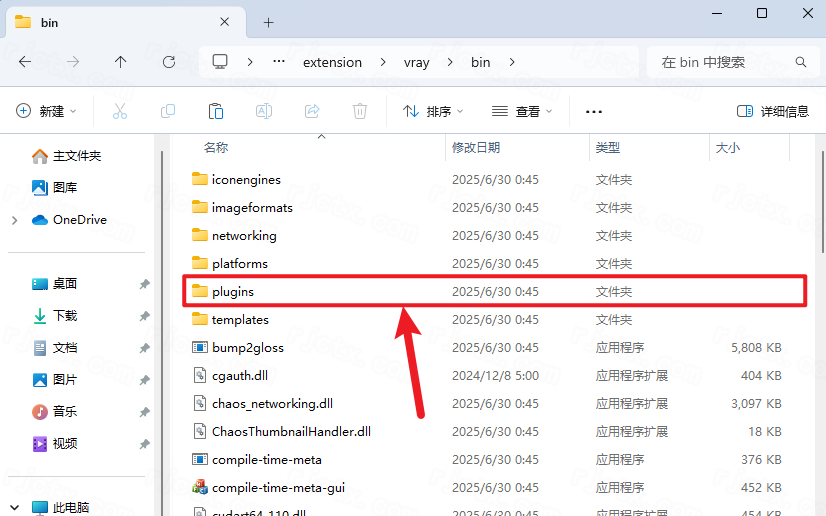Open the more options ellipsis menu
This screenshot has height=516, width=826.
coord(594,111)
